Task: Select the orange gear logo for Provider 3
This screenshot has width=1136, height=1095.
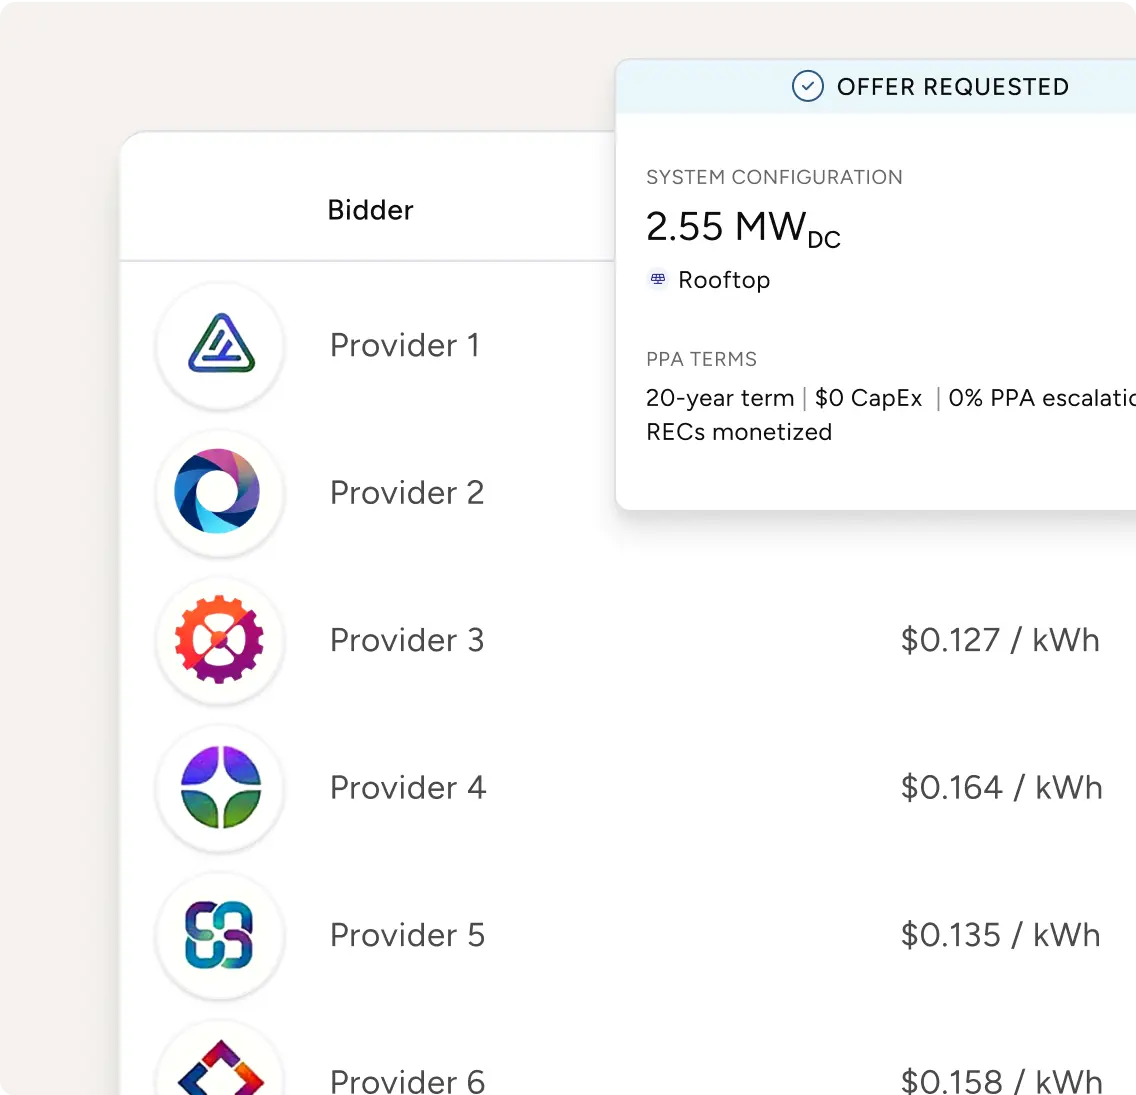Action: 219,640
